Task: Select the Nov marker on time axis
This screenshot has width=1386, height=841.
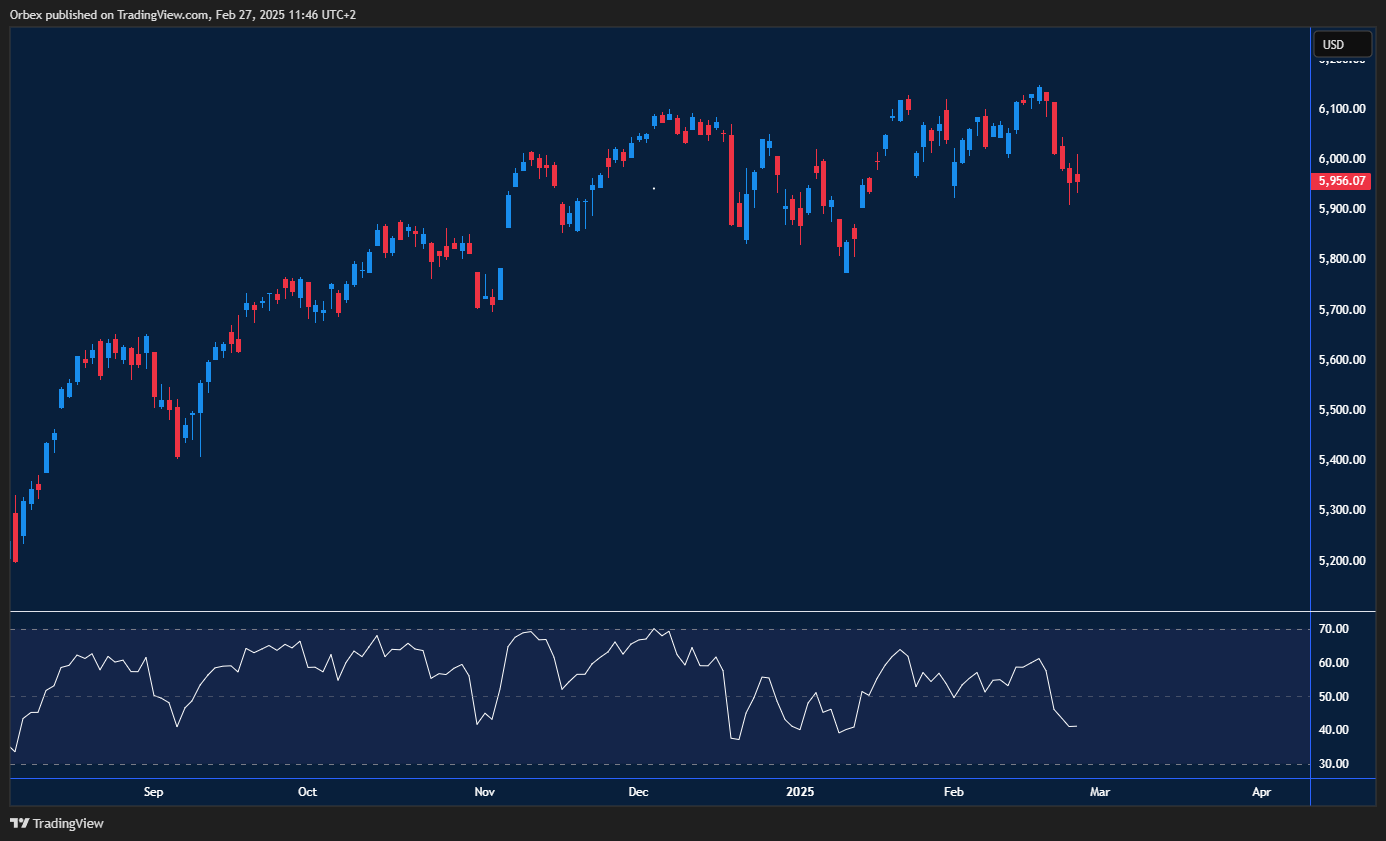Action: 485,792
